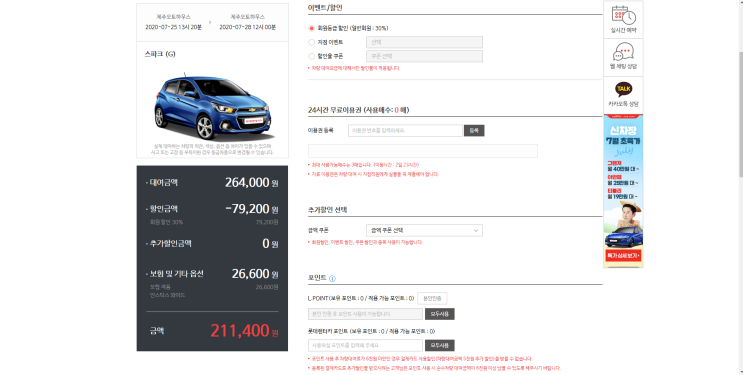The height and width of the screenshot is (375, 743).
Task: Click the new car July promotion banner
Action: tap(623, 191)
